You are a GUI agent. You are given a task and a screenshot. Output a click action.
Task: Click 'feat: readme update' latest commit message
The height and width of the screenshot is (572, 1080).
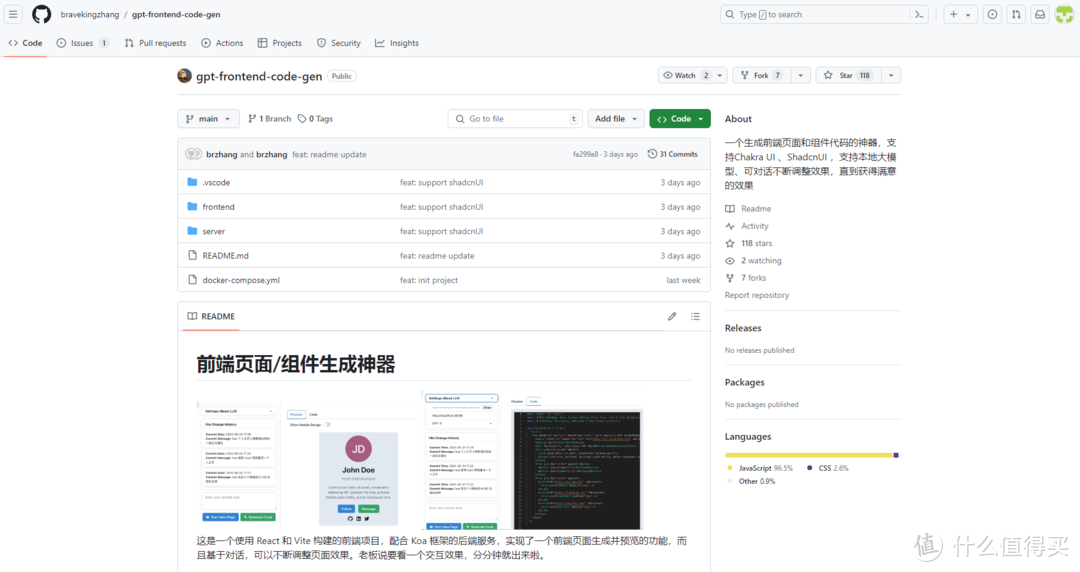[329, 154]
